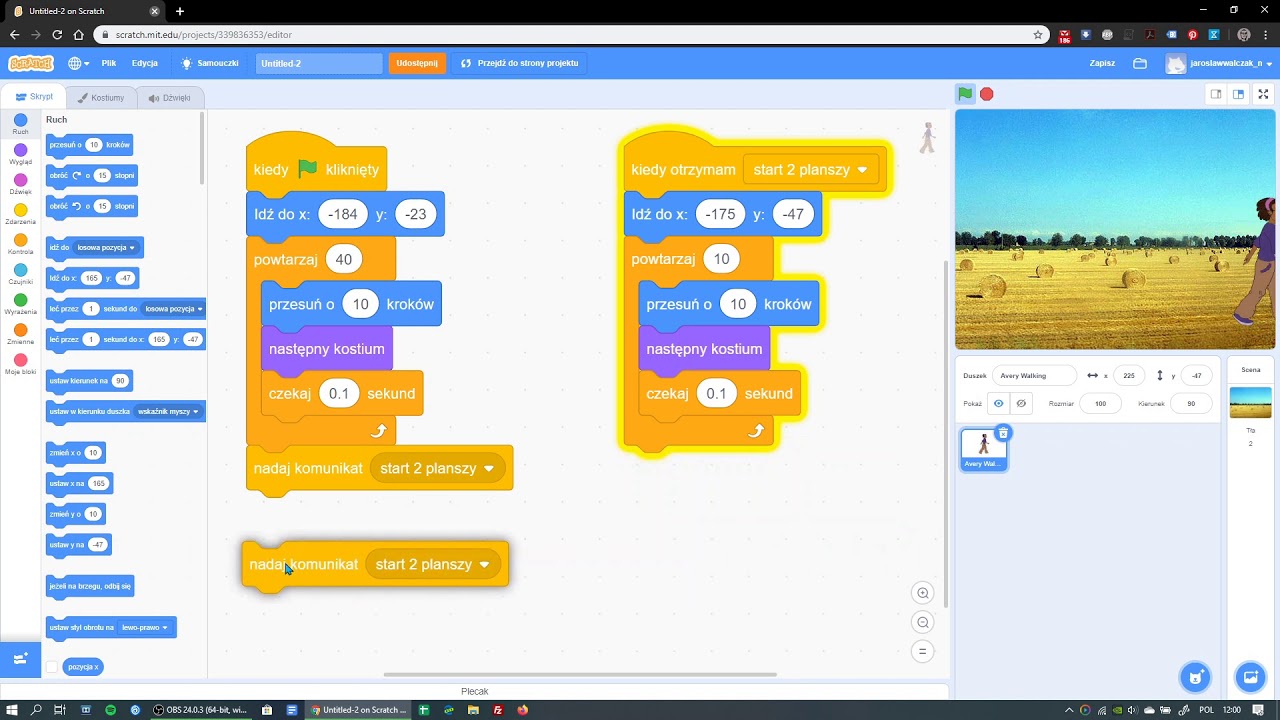Select the Avery Walking sprite thumbnail
The width and height of the screenshot is (1280, 720).
(x=984, y=449)
